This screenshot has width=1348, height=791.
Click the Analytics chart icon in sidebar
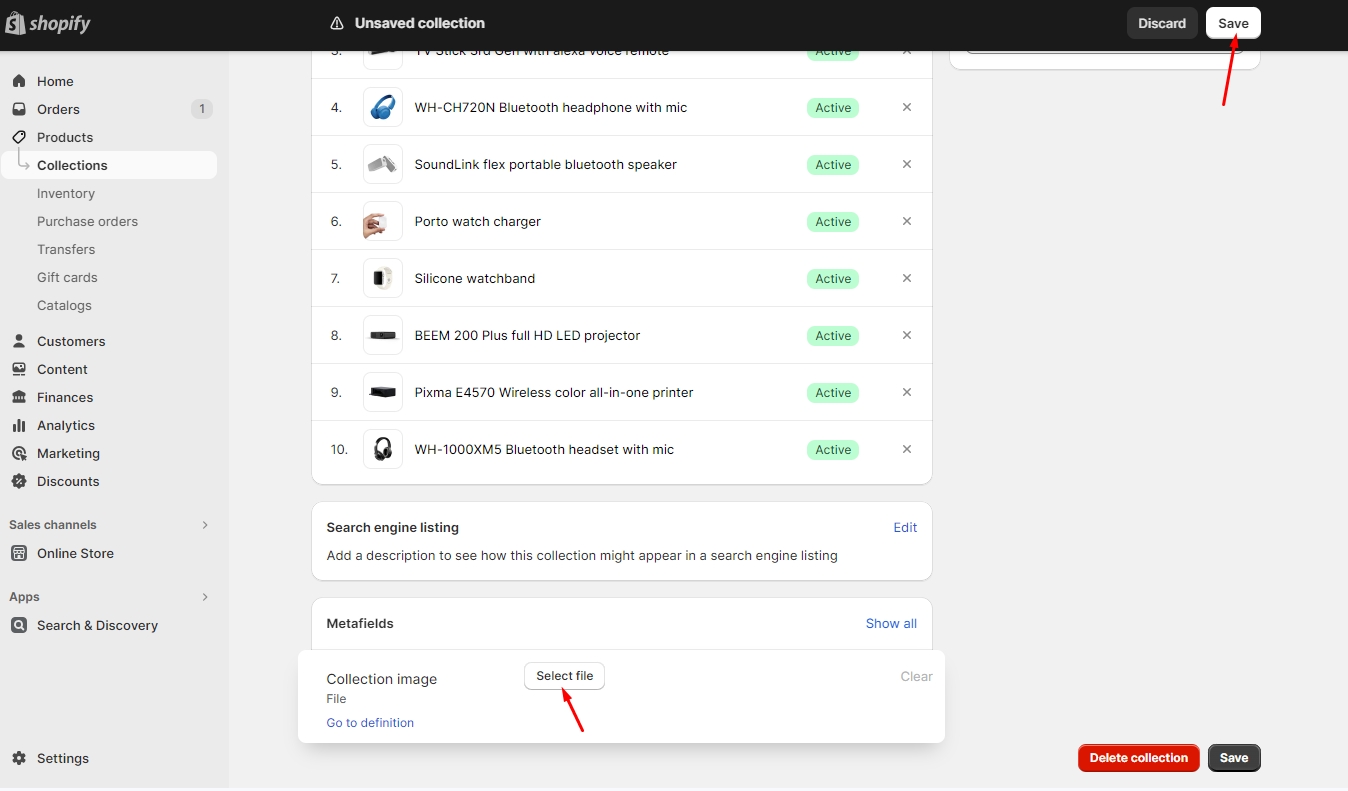pos(19,425)
